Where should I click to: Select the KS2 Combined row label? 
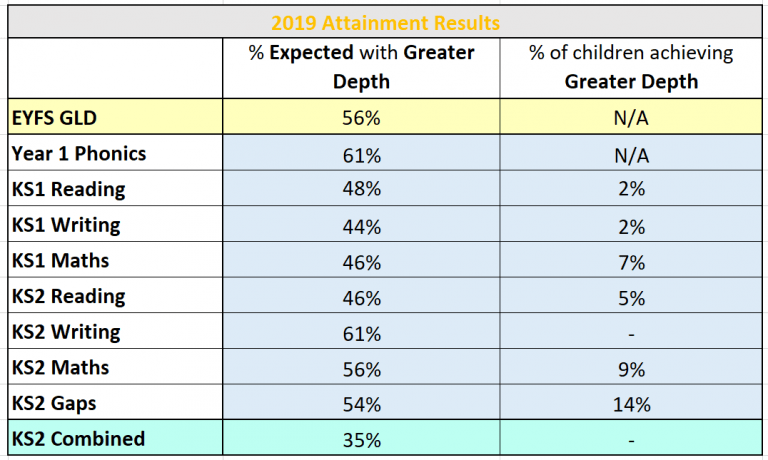79,439
